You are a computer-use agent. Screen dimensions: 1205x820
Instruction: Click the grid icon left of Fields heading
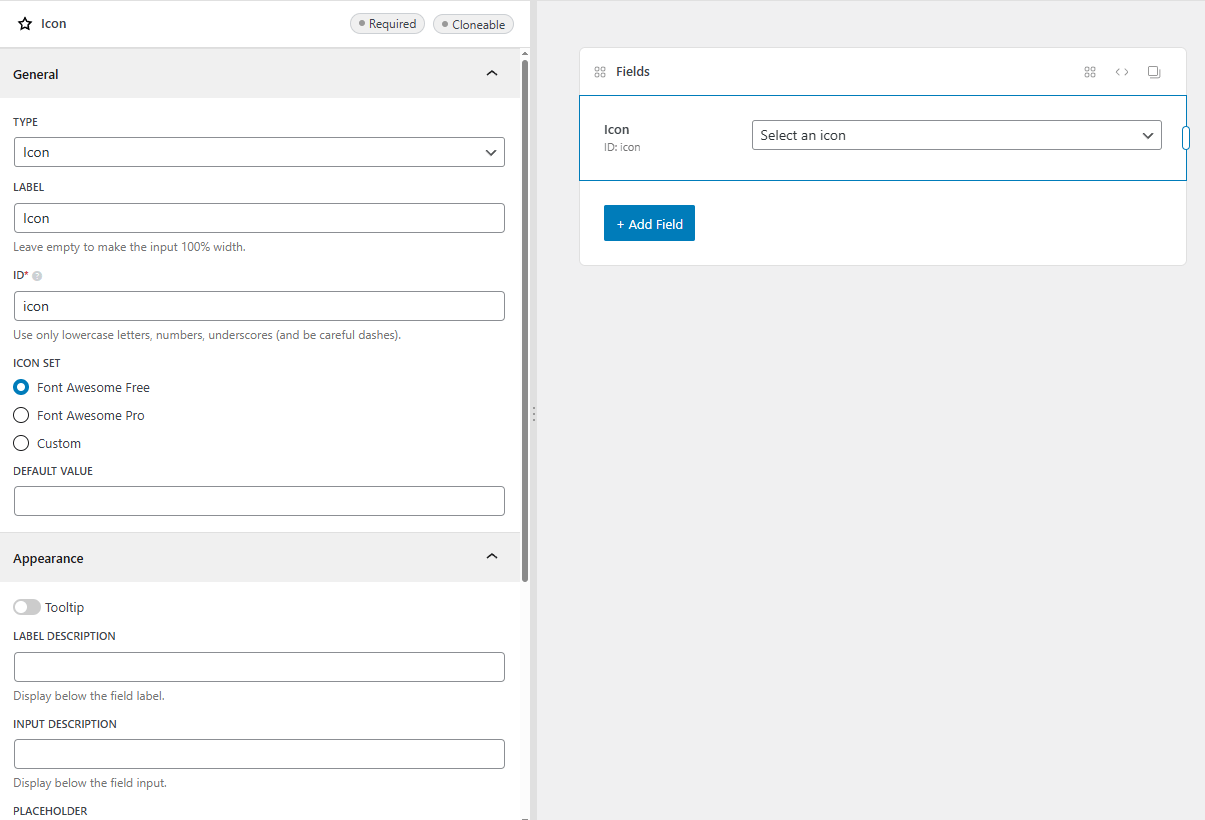pos(600,72)
